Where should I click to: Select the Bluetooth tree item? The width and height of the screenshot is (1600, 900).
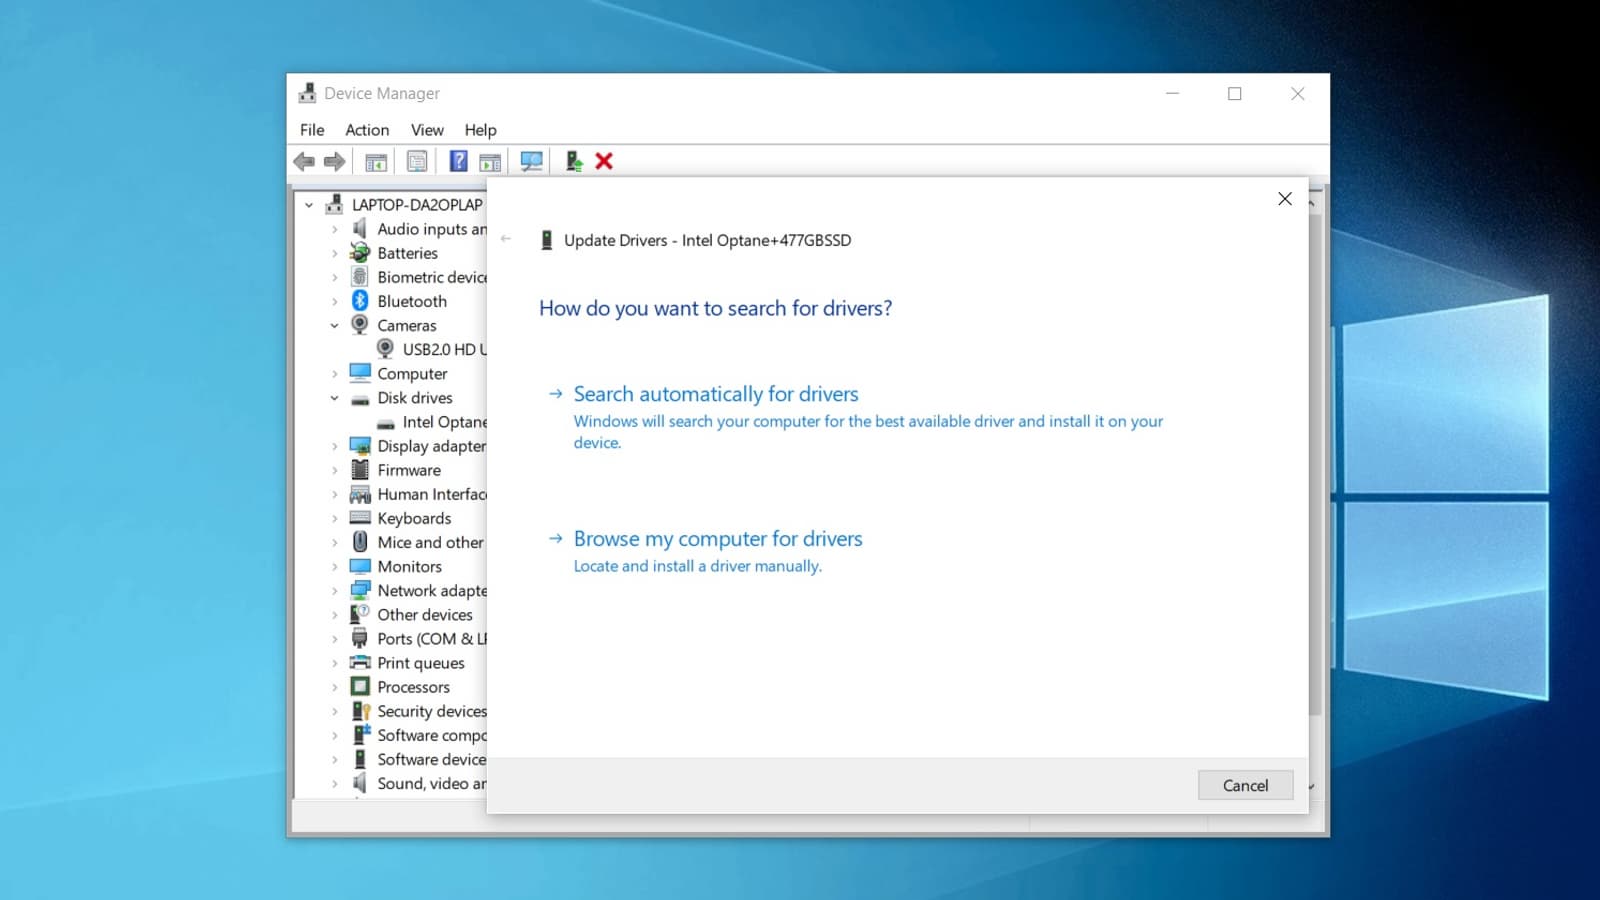pyautogui.click(x=411, y=301)
